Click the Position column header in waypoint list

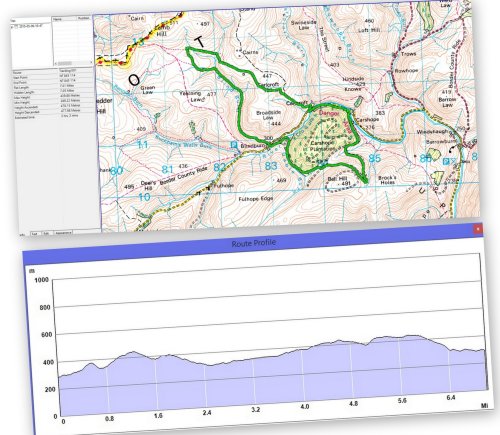tap(84, 18)
